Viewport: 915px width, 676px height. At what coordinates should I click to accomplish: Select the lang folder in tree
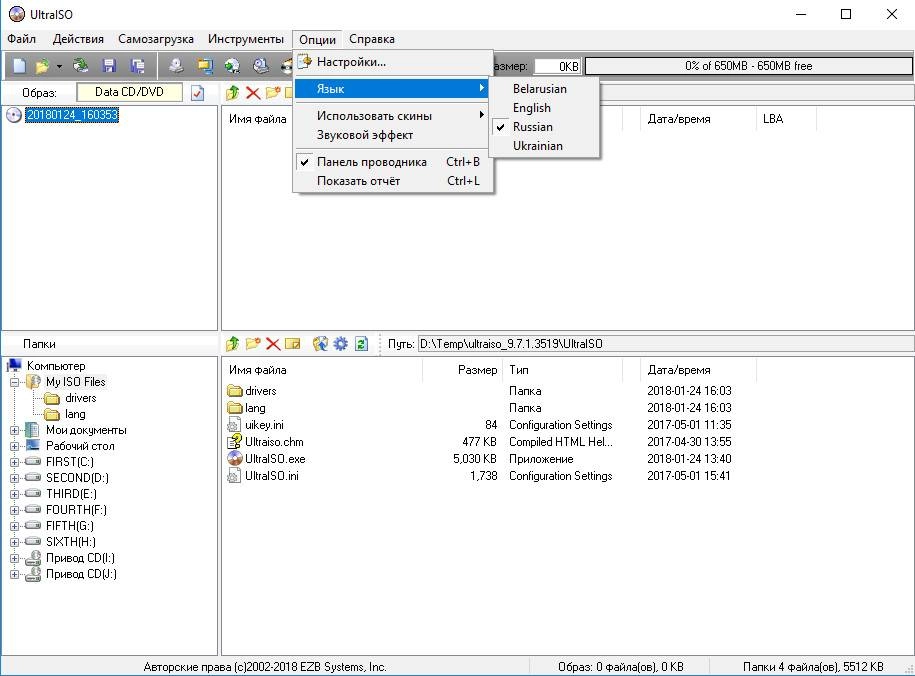[x=75, y=414]
